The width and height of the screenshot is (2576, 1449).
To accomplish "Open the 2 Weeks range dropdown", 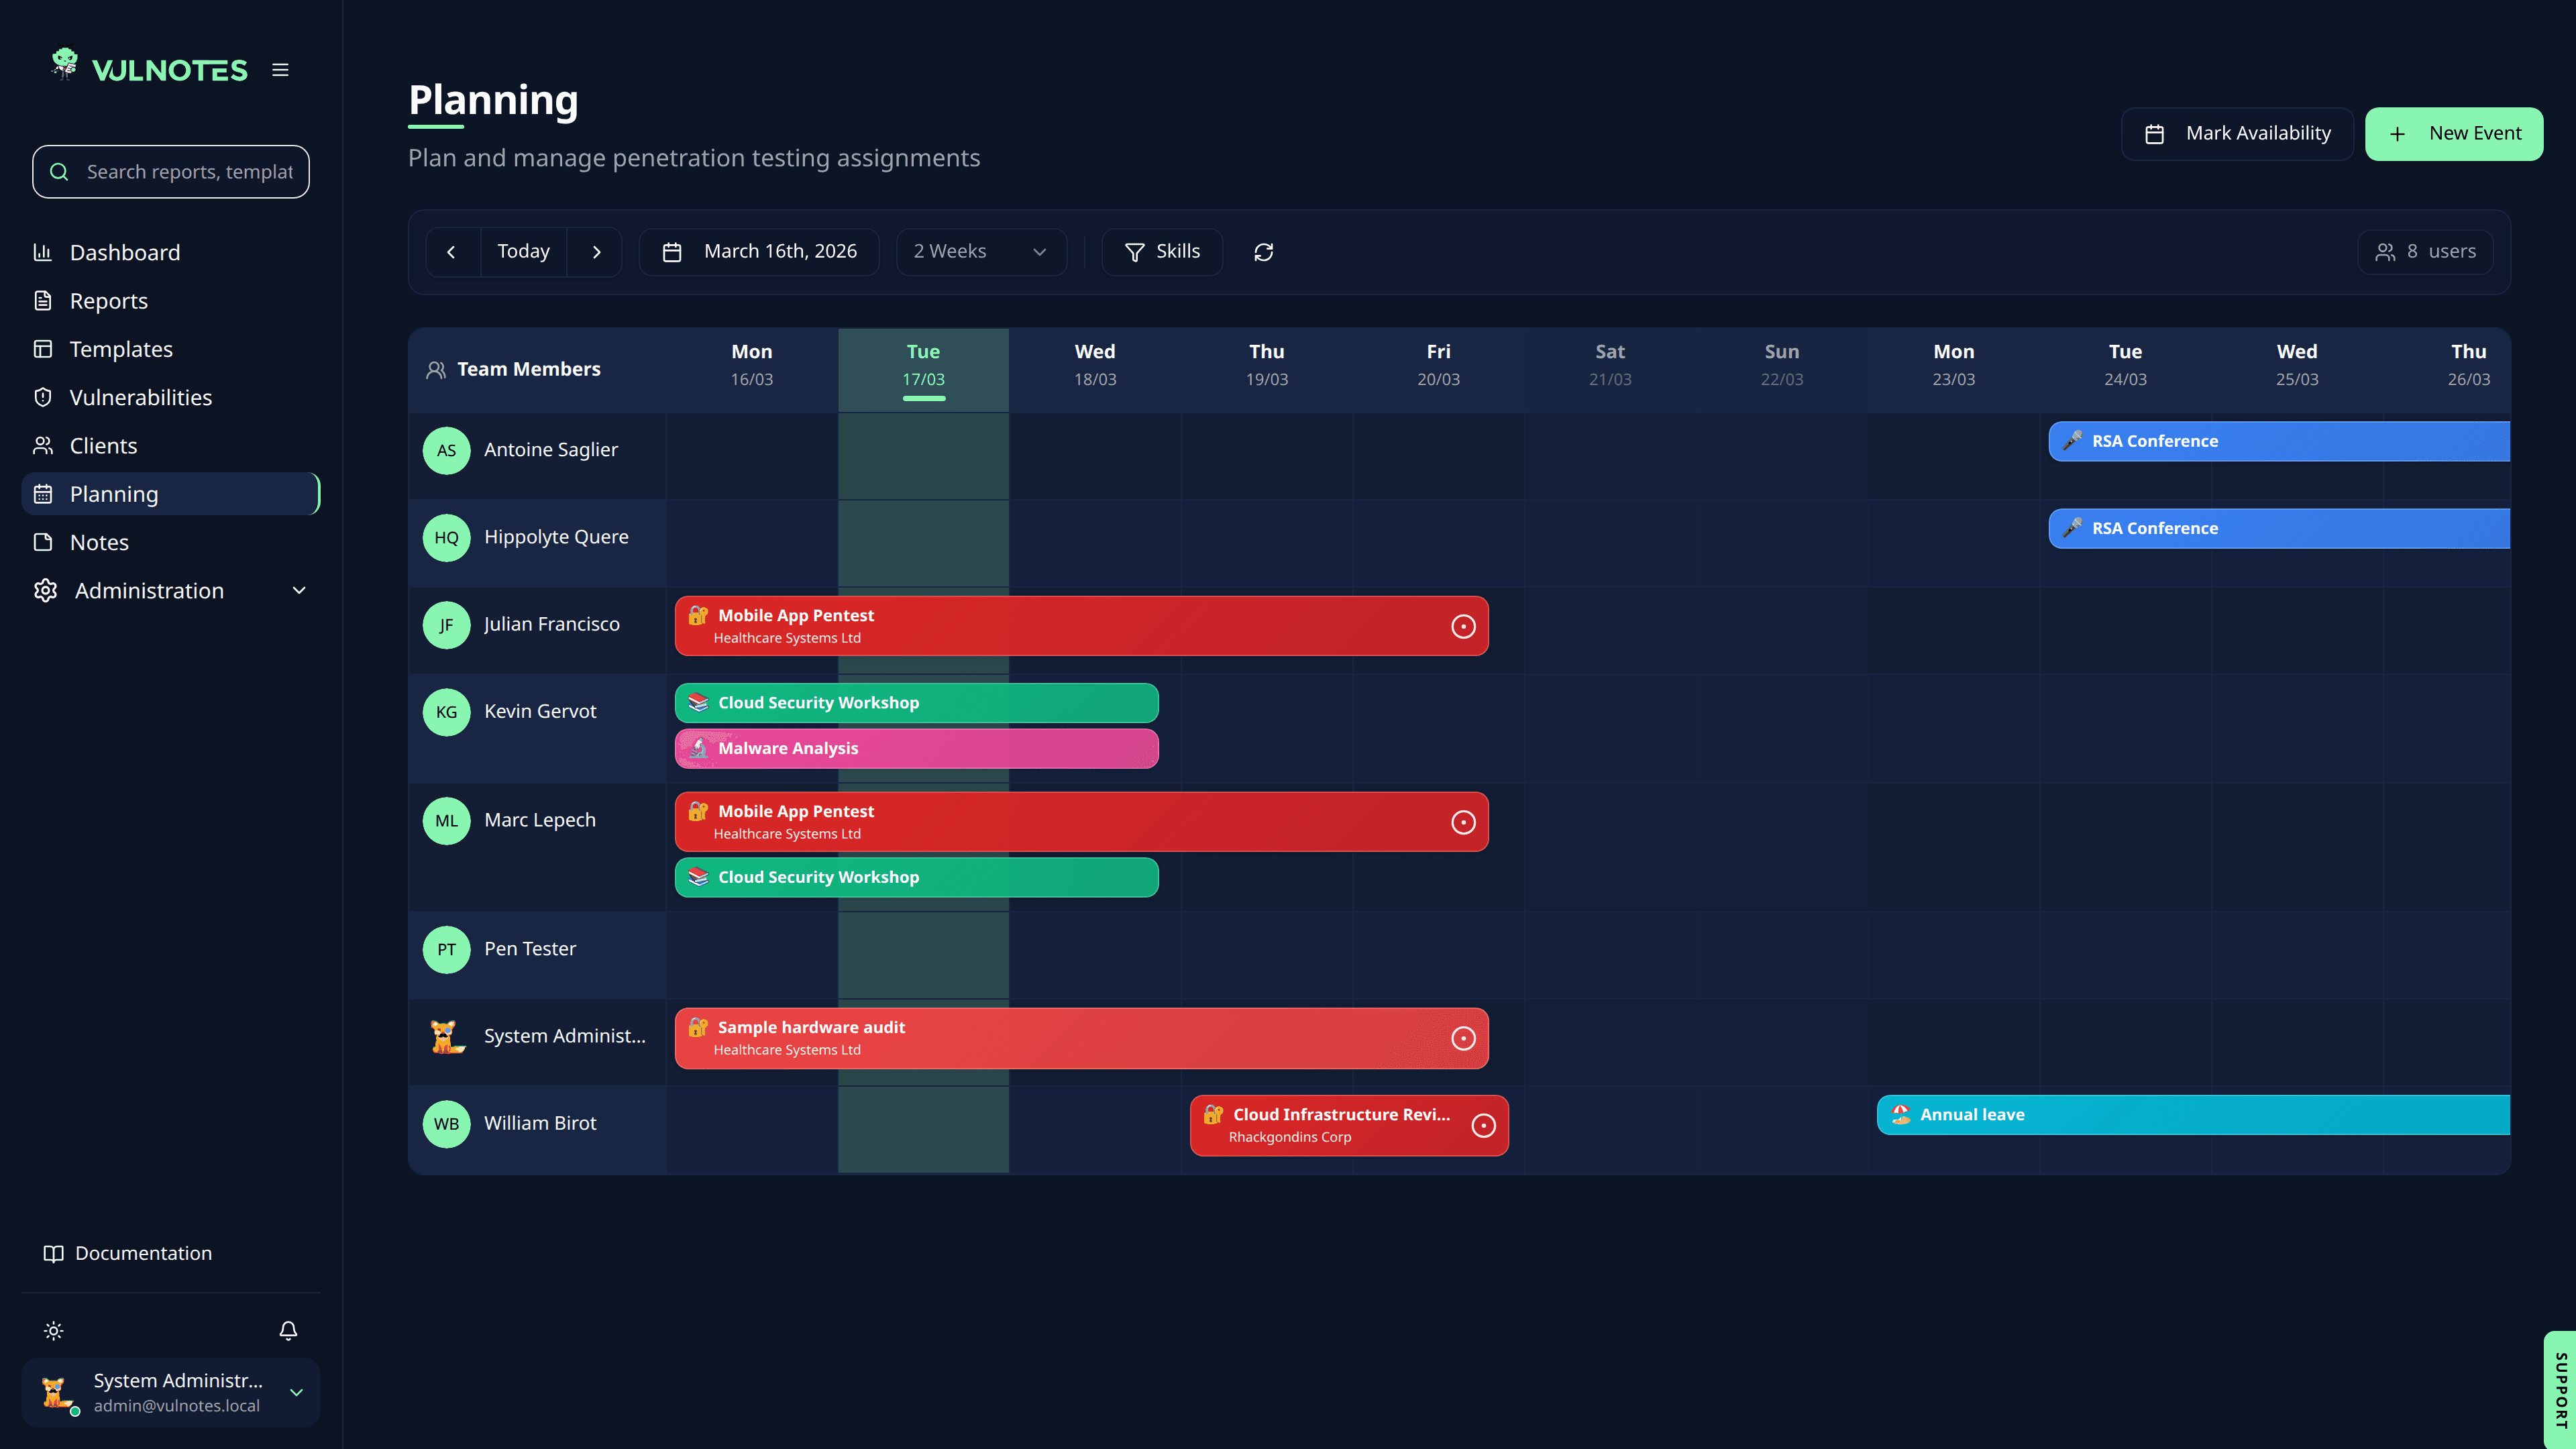I will pyautogui.click(x=980, y=252).
